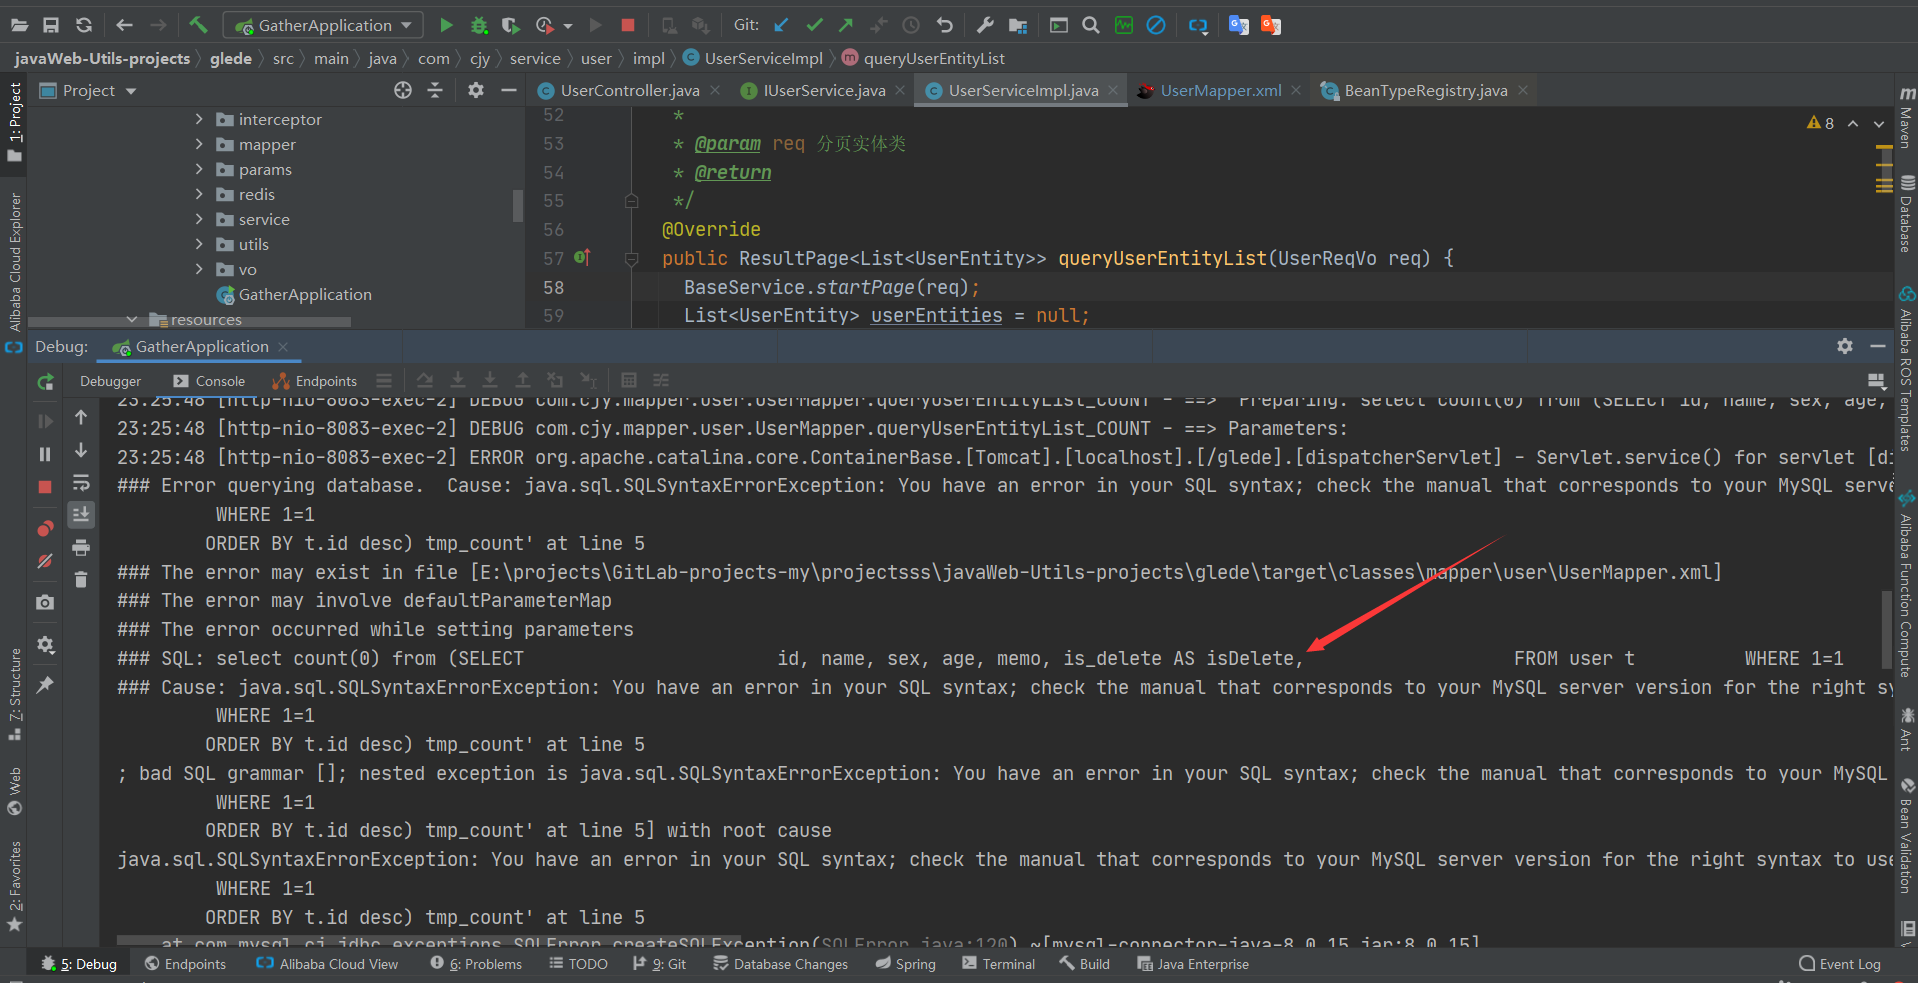Rerun GatherApplication in Debug panel

45,381
